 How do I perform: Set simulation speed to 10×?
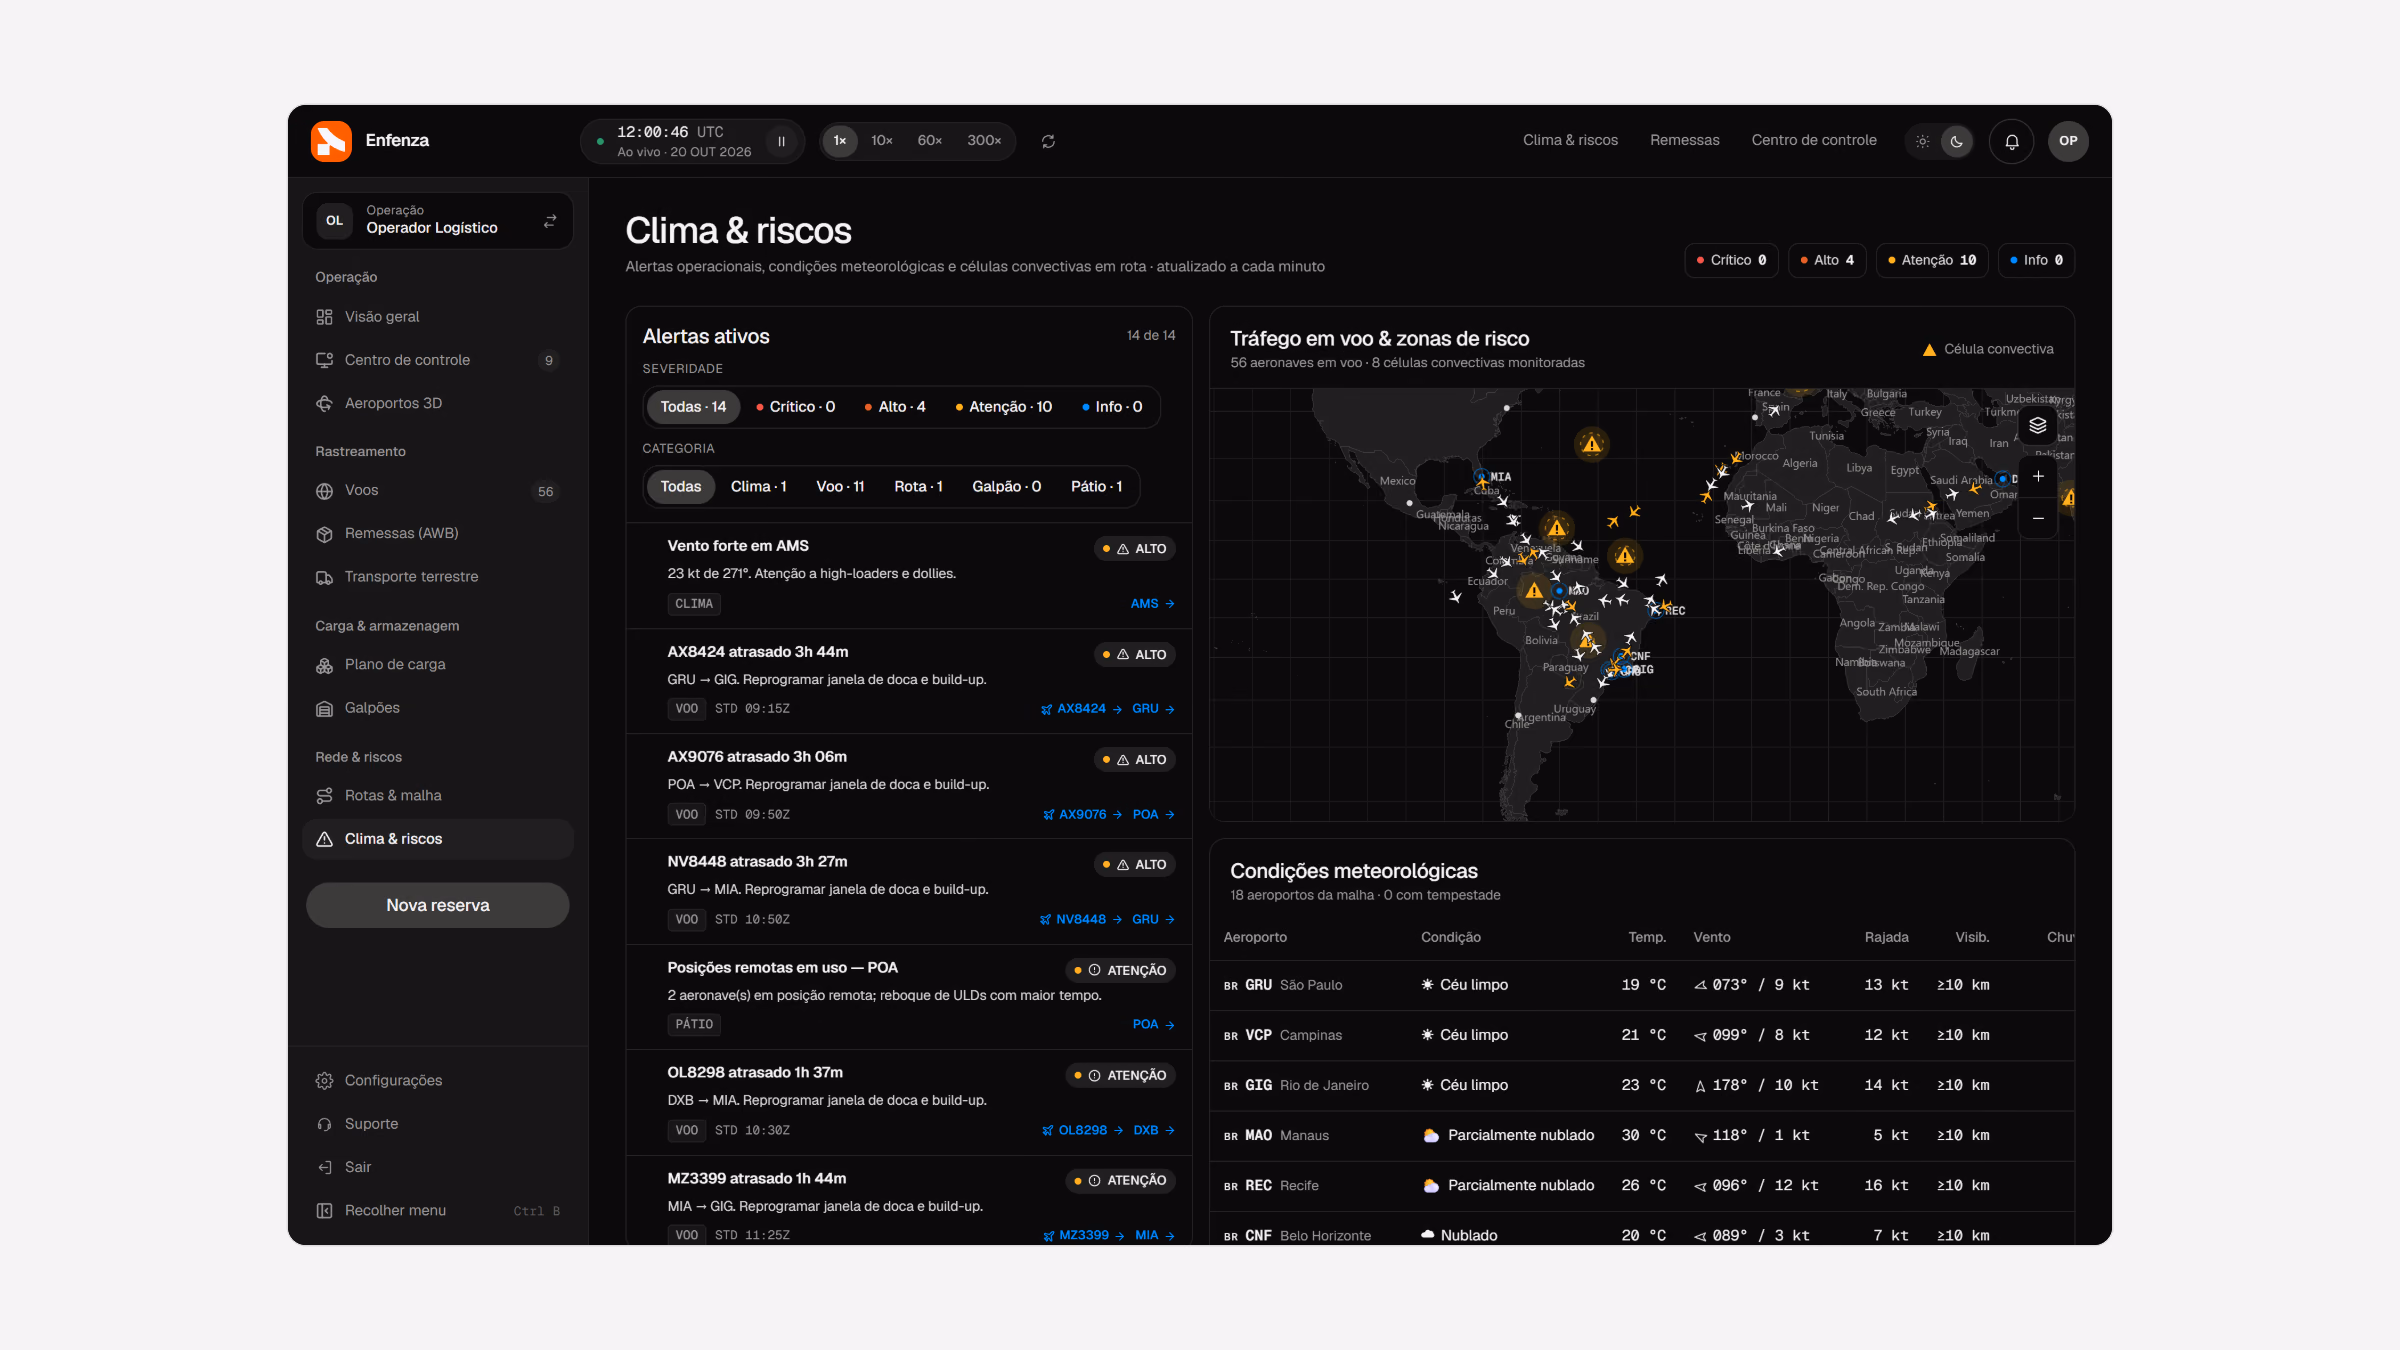pos(881,141)
